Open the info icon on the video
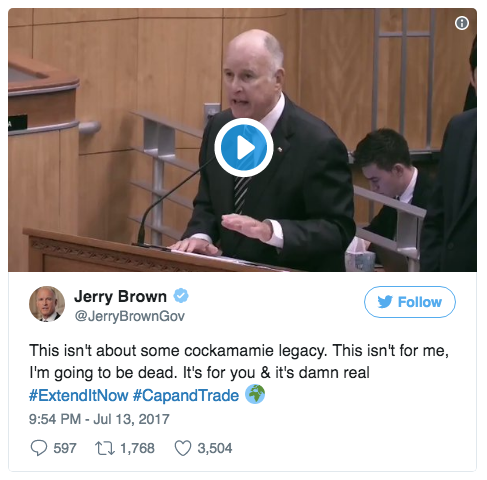Image resolution: width=487 pixels, height=480 pixels. tap(462, 23)
